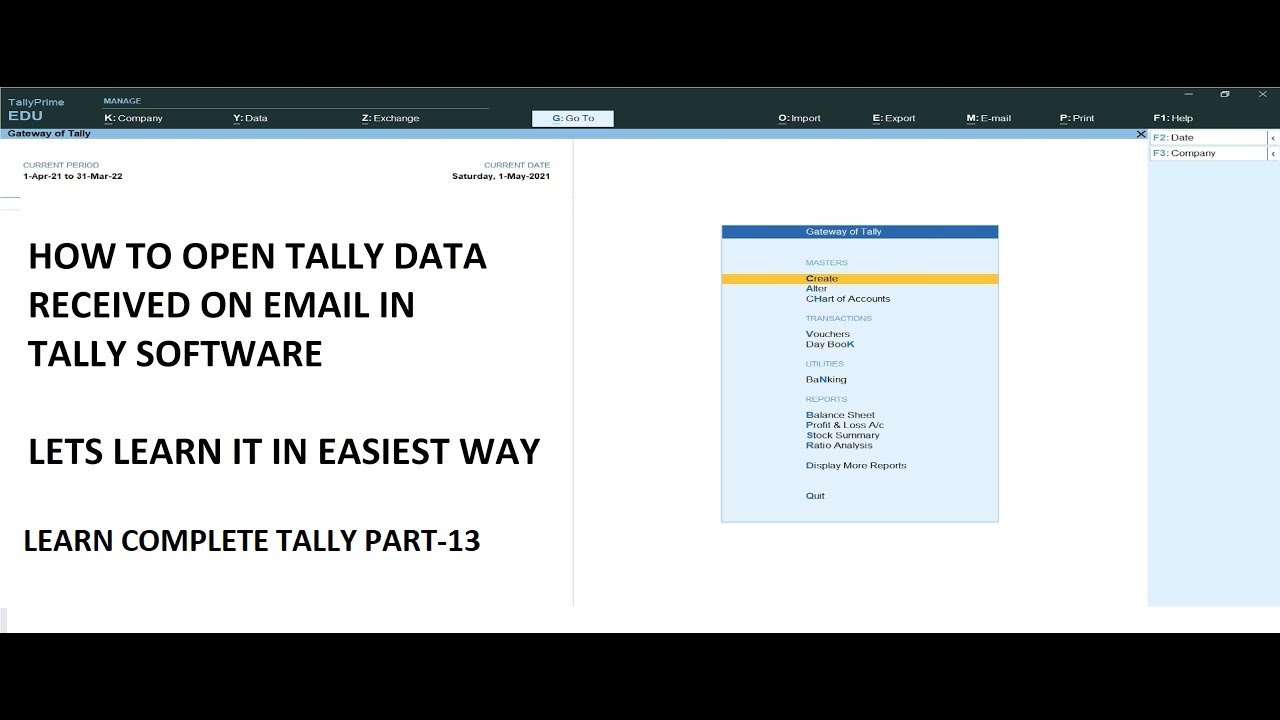This screenshot has height=720, width=1280.
Task: Click Quit in Gateway of Tally menu
Action: click(x=815, y=496)
